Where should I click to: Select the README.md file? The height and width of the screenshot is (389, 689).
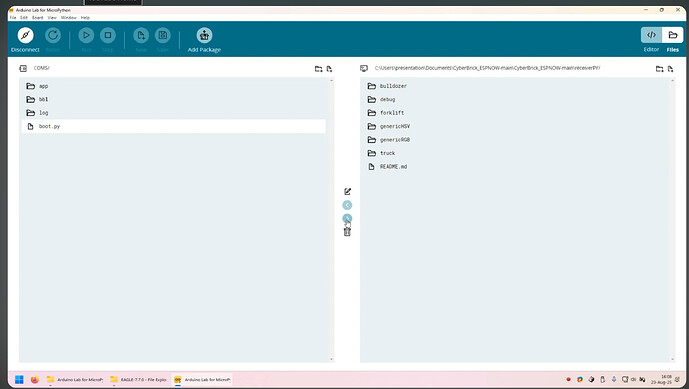click(515, 167)
